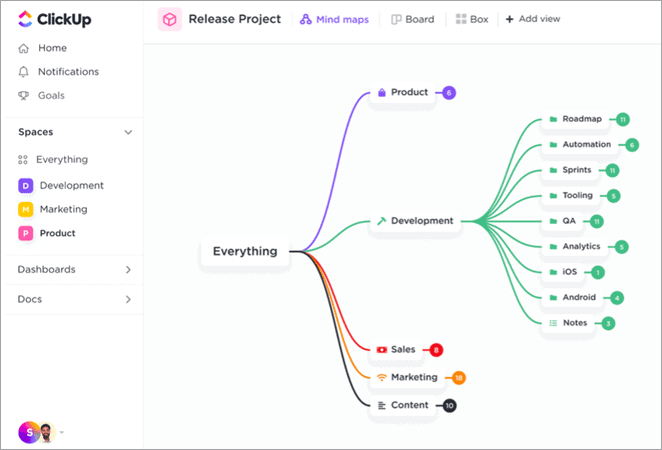
Task: Open the Notifications bell item
Action: 67,72
